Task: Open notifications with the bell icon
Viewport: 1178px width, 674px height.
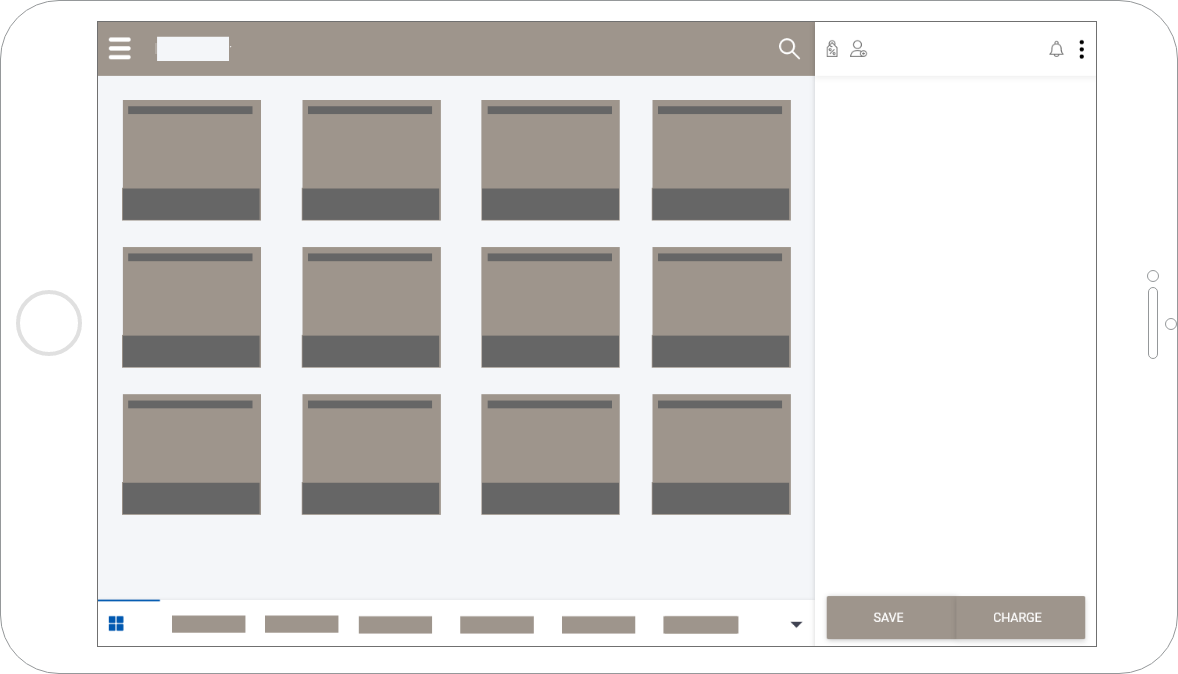Action: [1056, 49]
